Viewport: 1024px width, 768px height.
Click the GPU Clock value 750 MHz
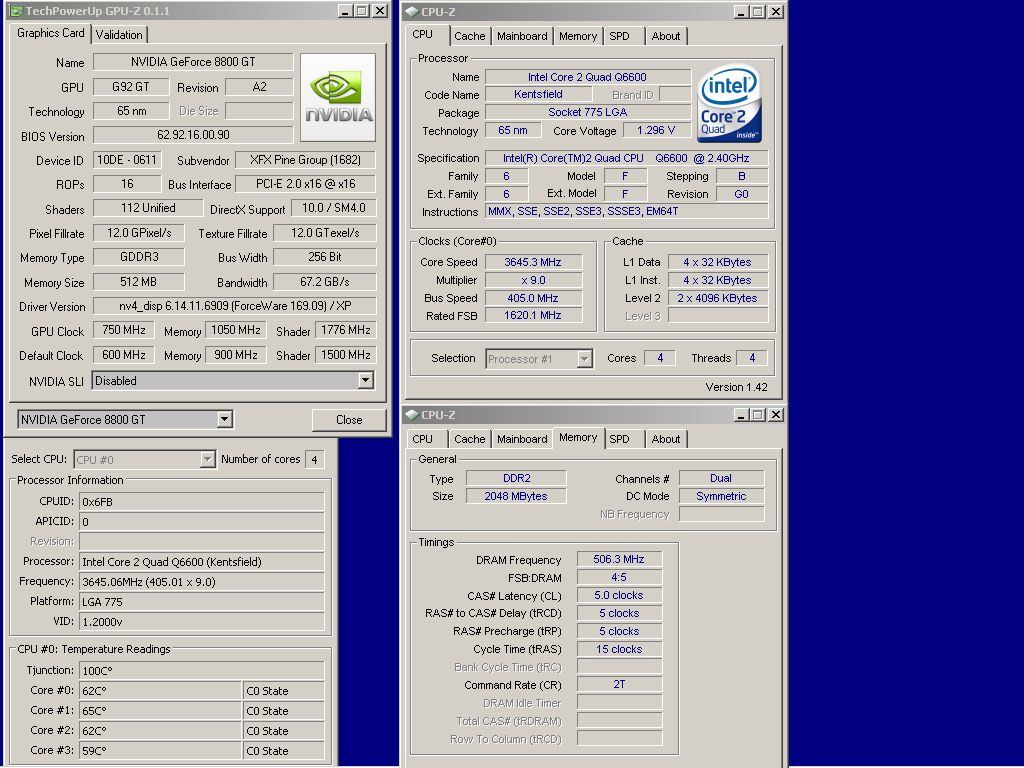[x=123, y=330]
